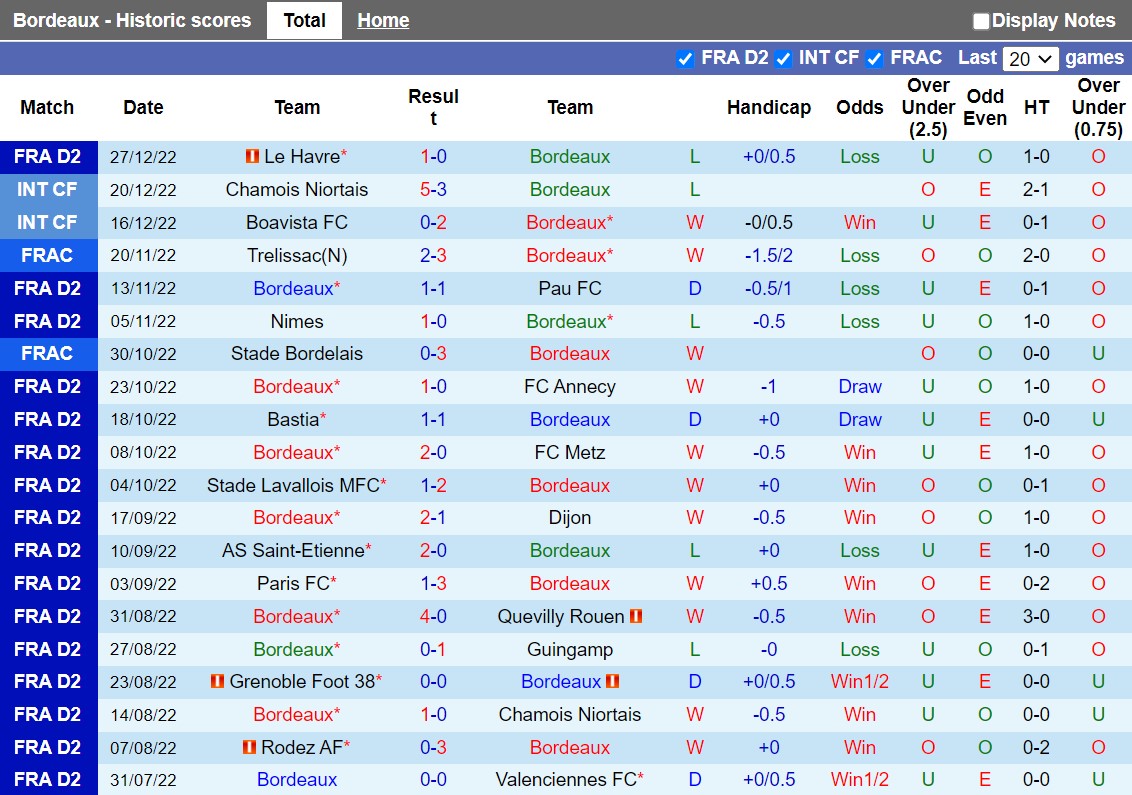Click the Handicap column header
Image resolution: width=1132 pixels, height=795 pixels.
[x=769, y=108]
